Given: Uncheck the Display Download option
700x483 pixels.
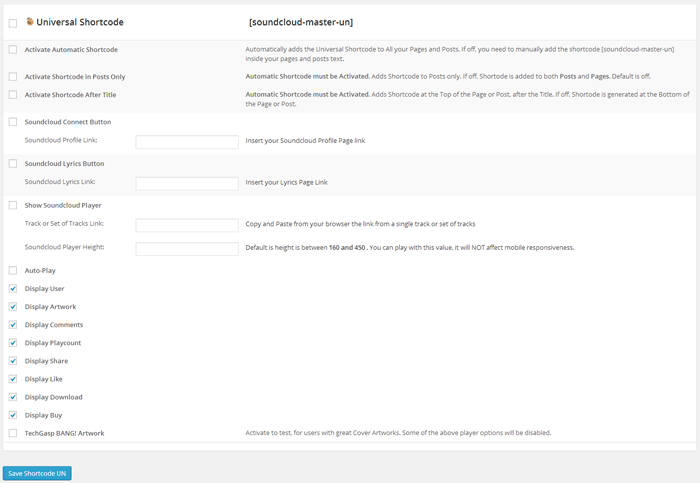Looking at the screenshot, I should tap(13, 397).
